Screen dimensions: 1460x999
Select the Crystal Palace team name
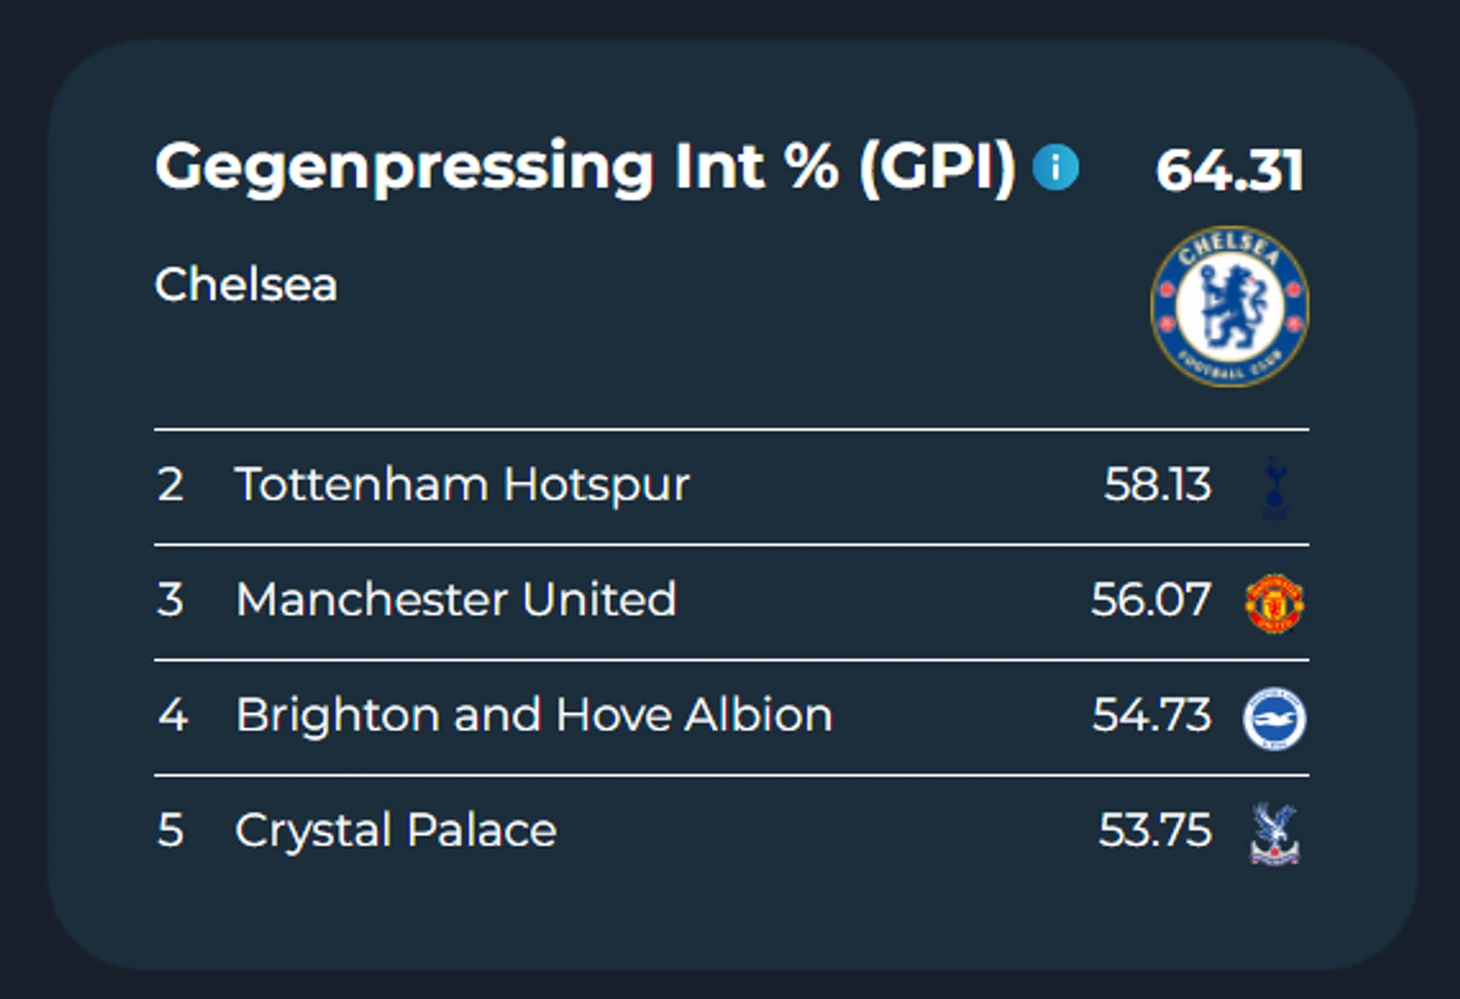tap(396, 830)
